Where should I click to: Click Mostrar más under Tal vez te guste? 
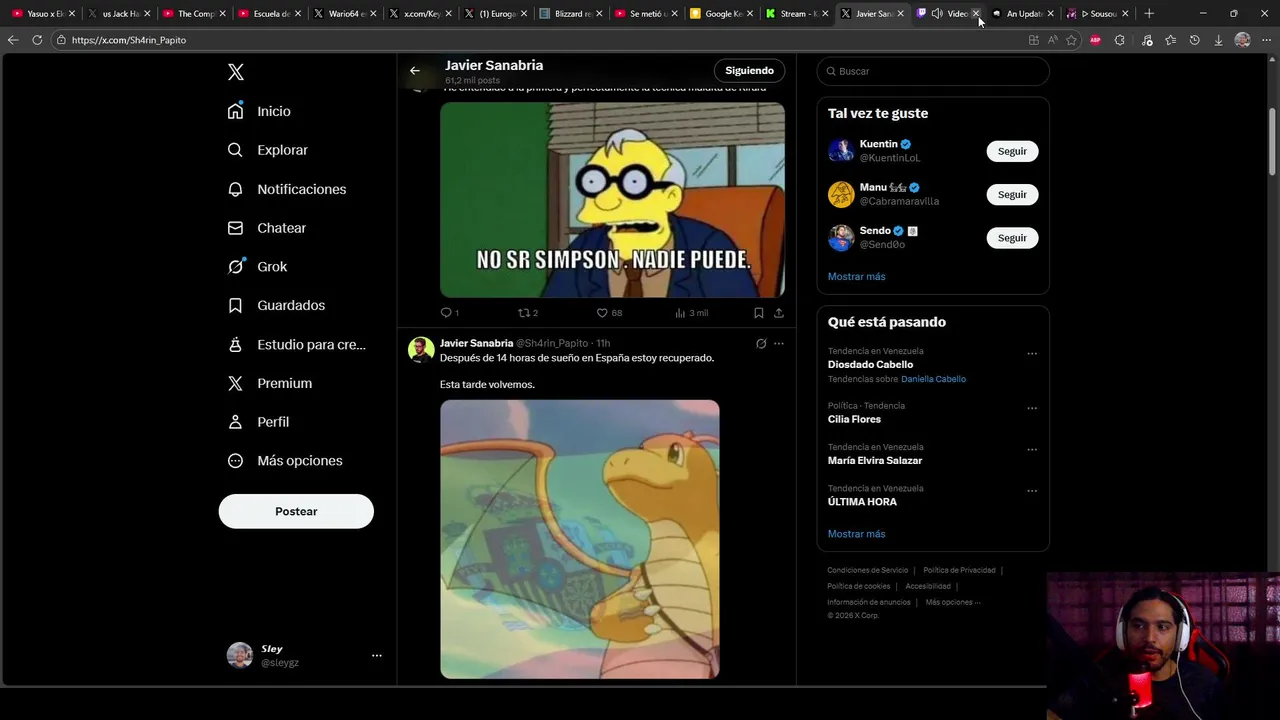856,276
